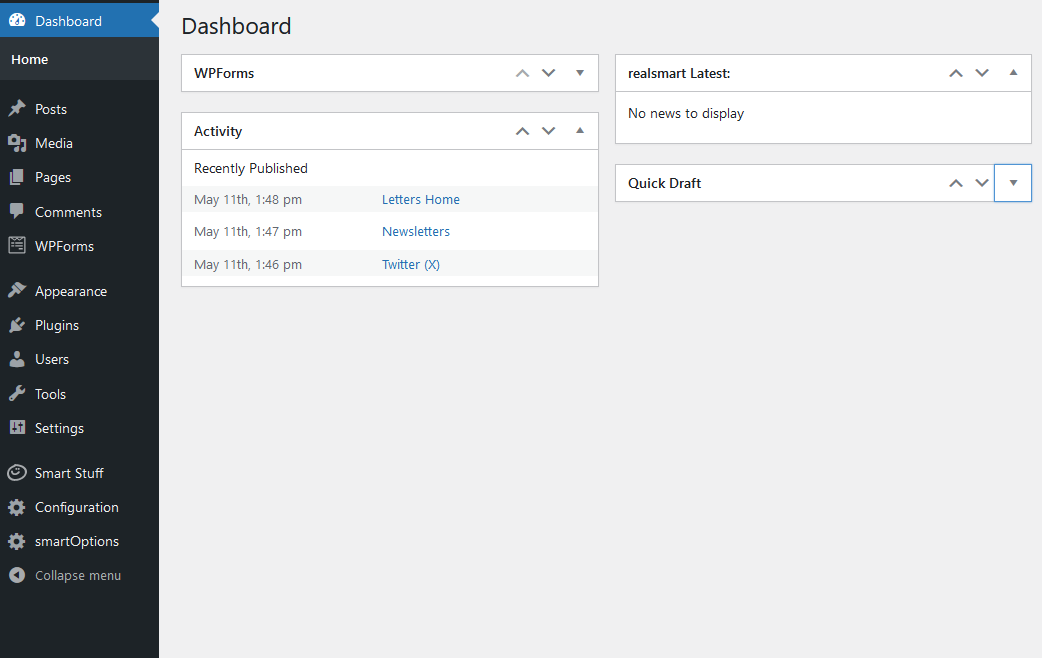Image resolution: width=1042 pixels, height=658 pixels.
Task: Click the Appearance paintbrush icon
Action: [x=17, y=291]
